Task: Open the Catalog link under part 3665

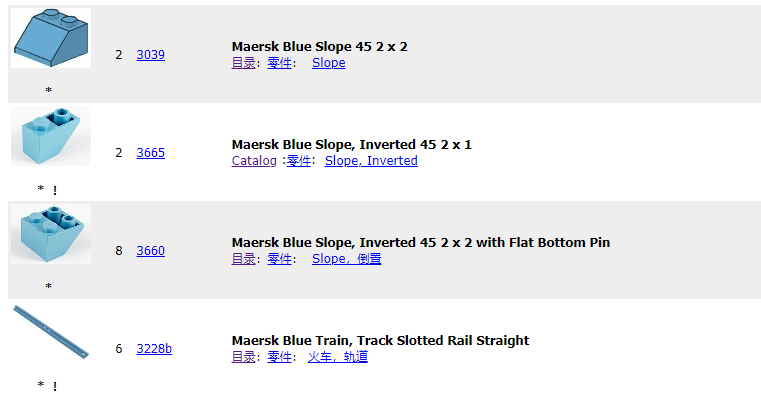Action: [x=254, y=161]
